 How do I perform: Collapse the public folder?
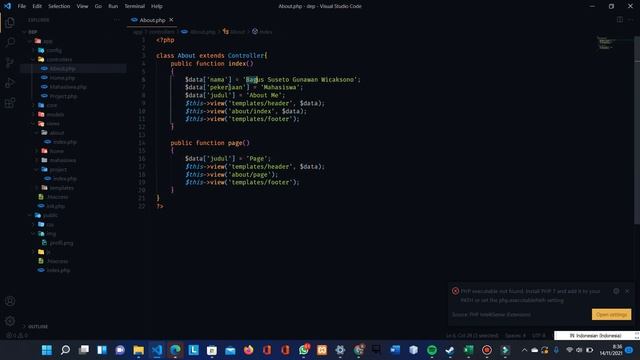[50, 215]
